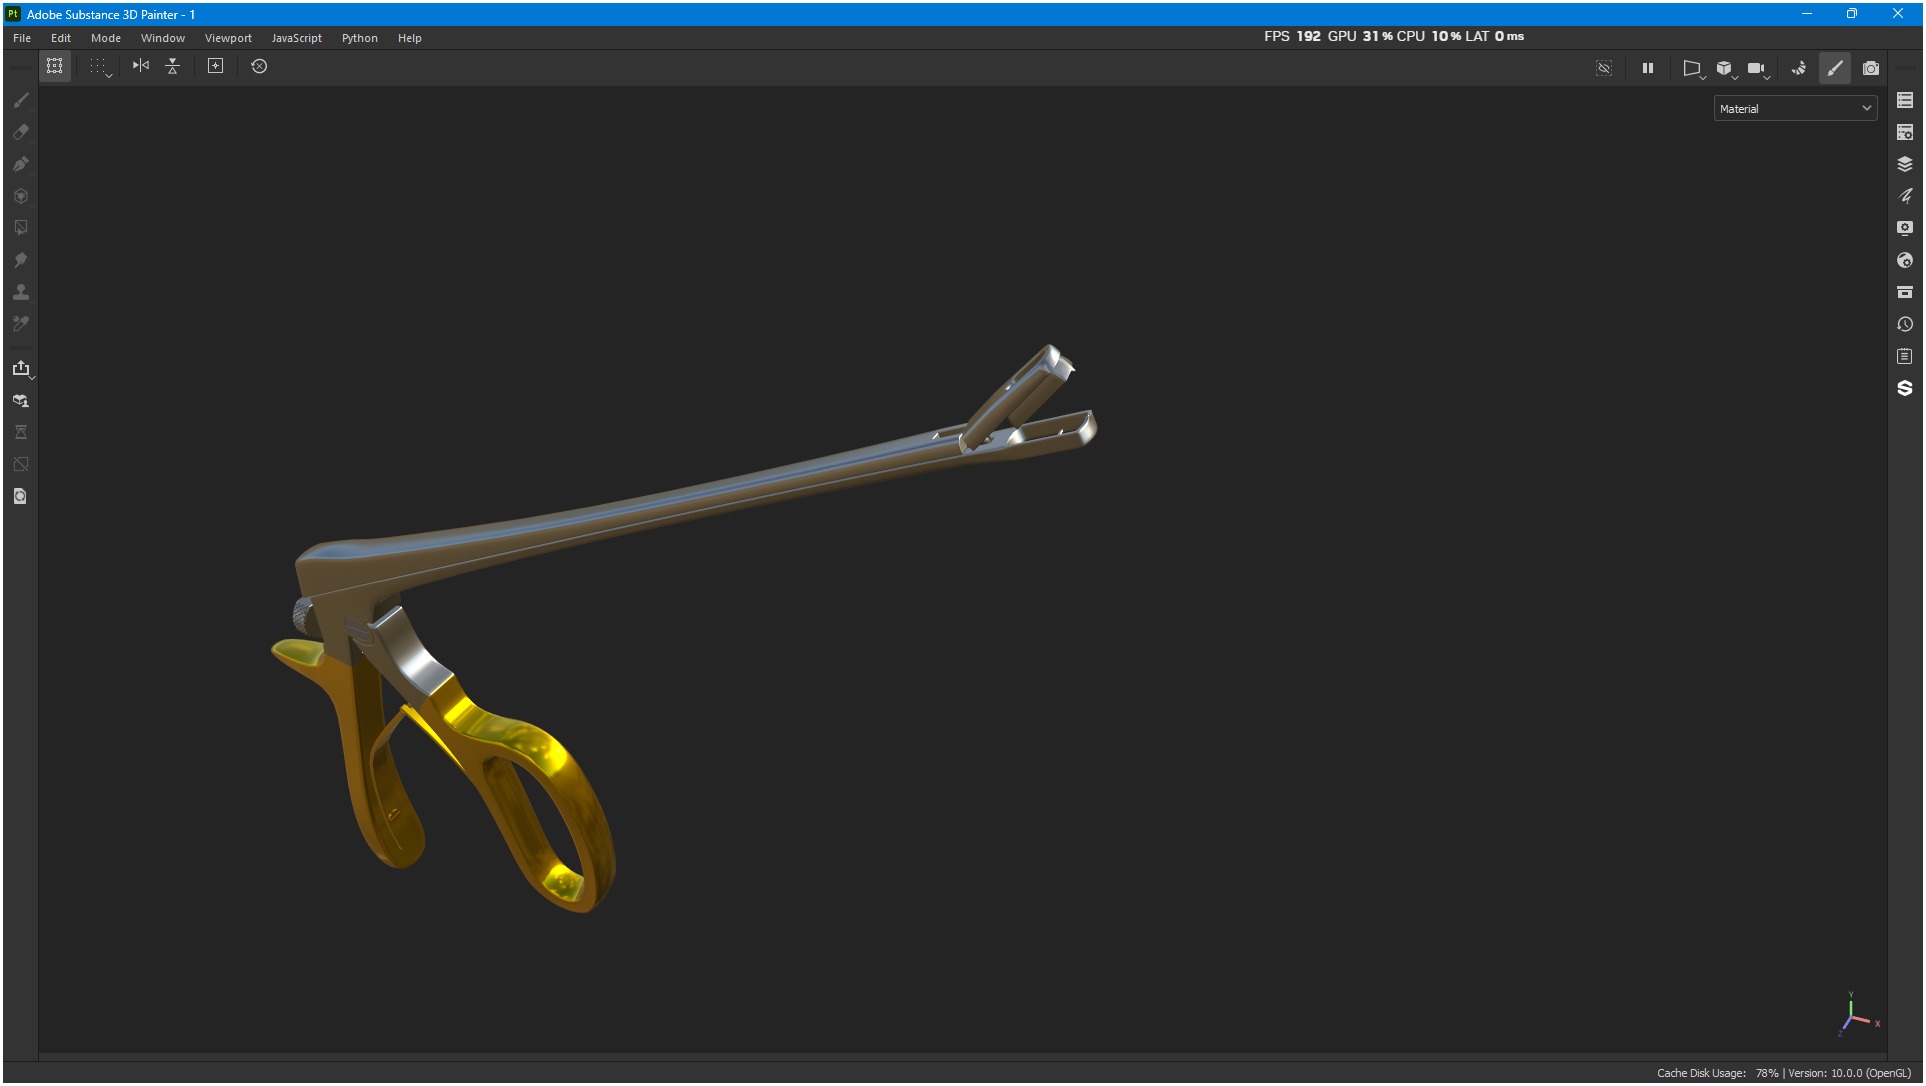Viewport: 1926px width, 1086px height.
Task: Click the reset transform icon
Action: coord(259,66)
